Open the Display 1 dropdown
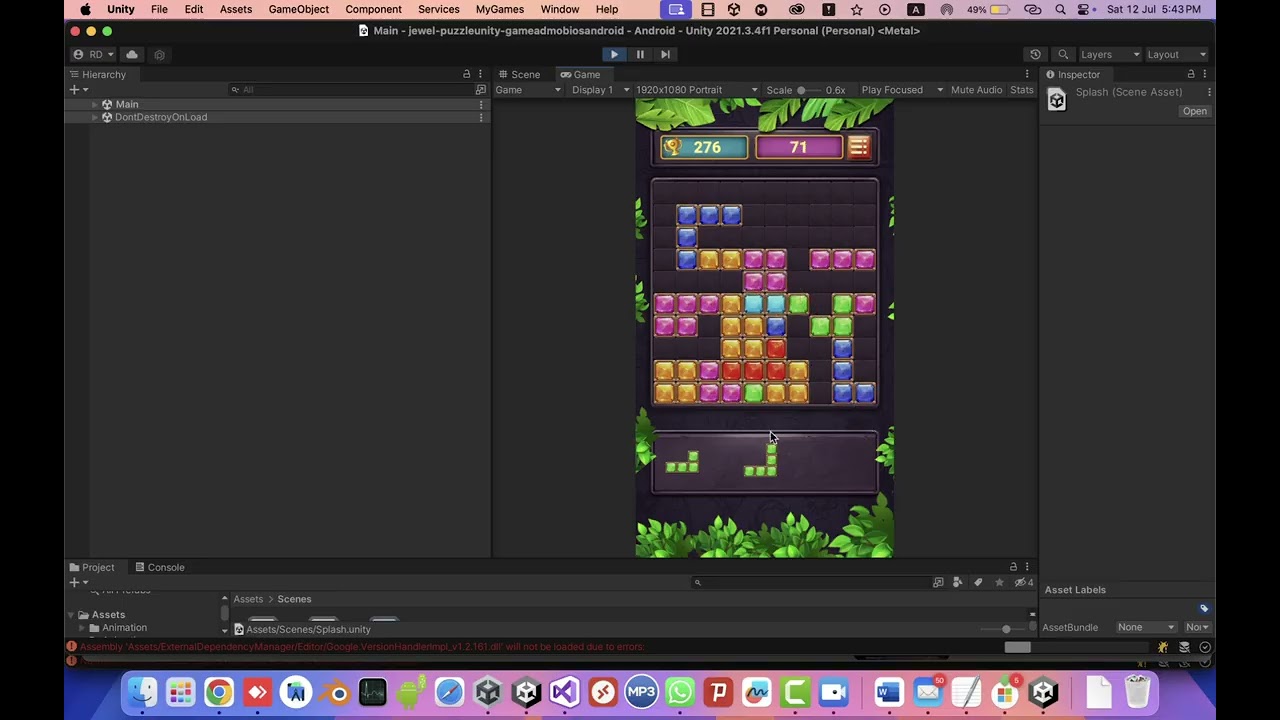The image size is (1280, 720). coord(600,90)
